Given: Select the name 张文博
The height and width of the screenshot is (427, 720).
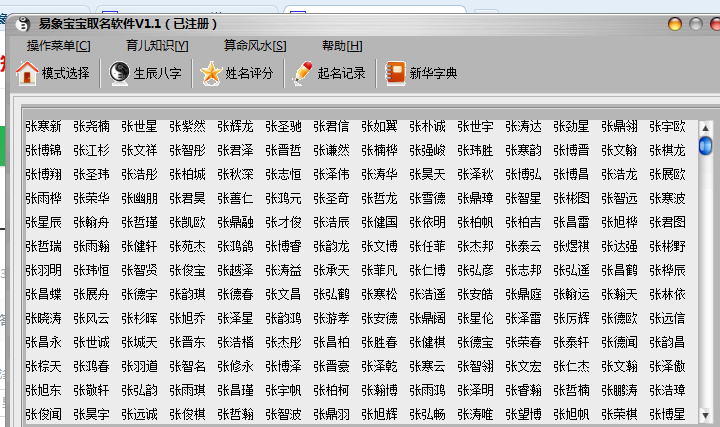Looking at the screenshot, I should (x=379, y=247).
